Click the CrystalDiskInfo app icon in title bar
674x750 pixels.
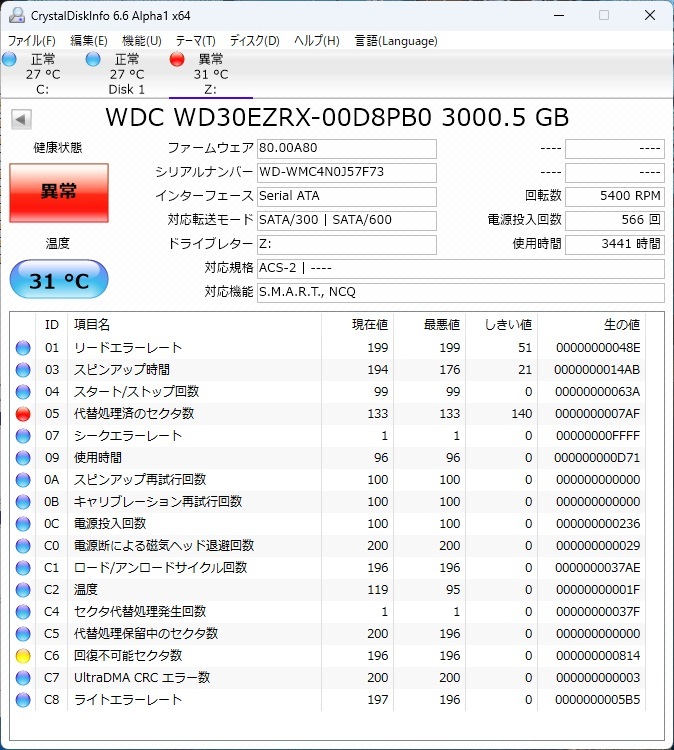pos(17,15)
